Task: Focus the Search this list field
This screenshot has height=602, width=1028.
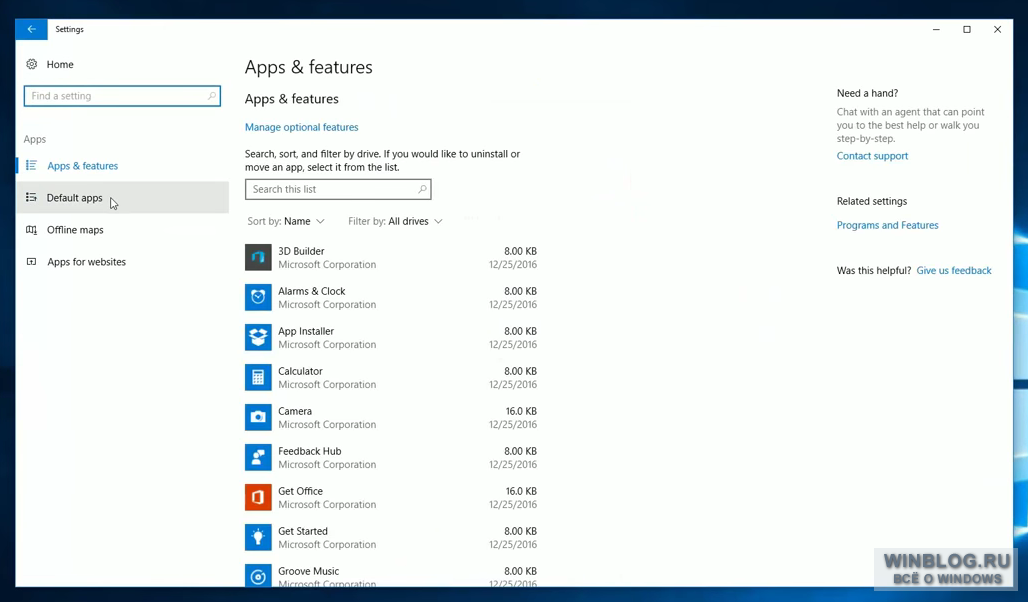Action: coord(338,190)
